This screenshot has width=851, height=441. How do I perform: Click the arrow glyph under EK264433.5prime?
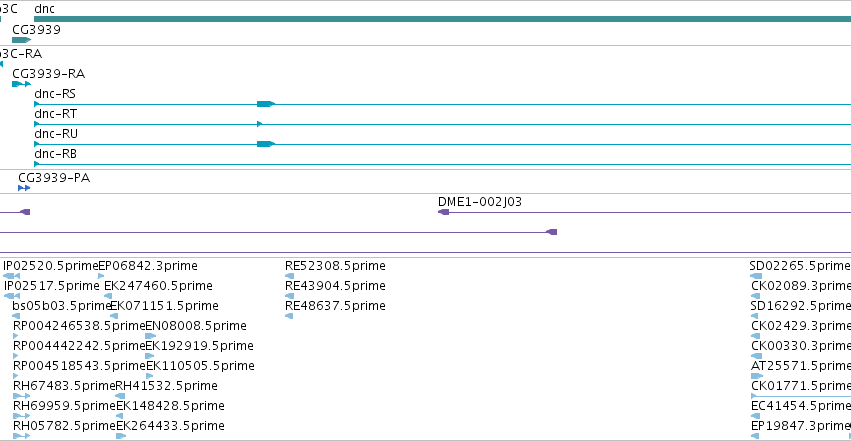121,436
